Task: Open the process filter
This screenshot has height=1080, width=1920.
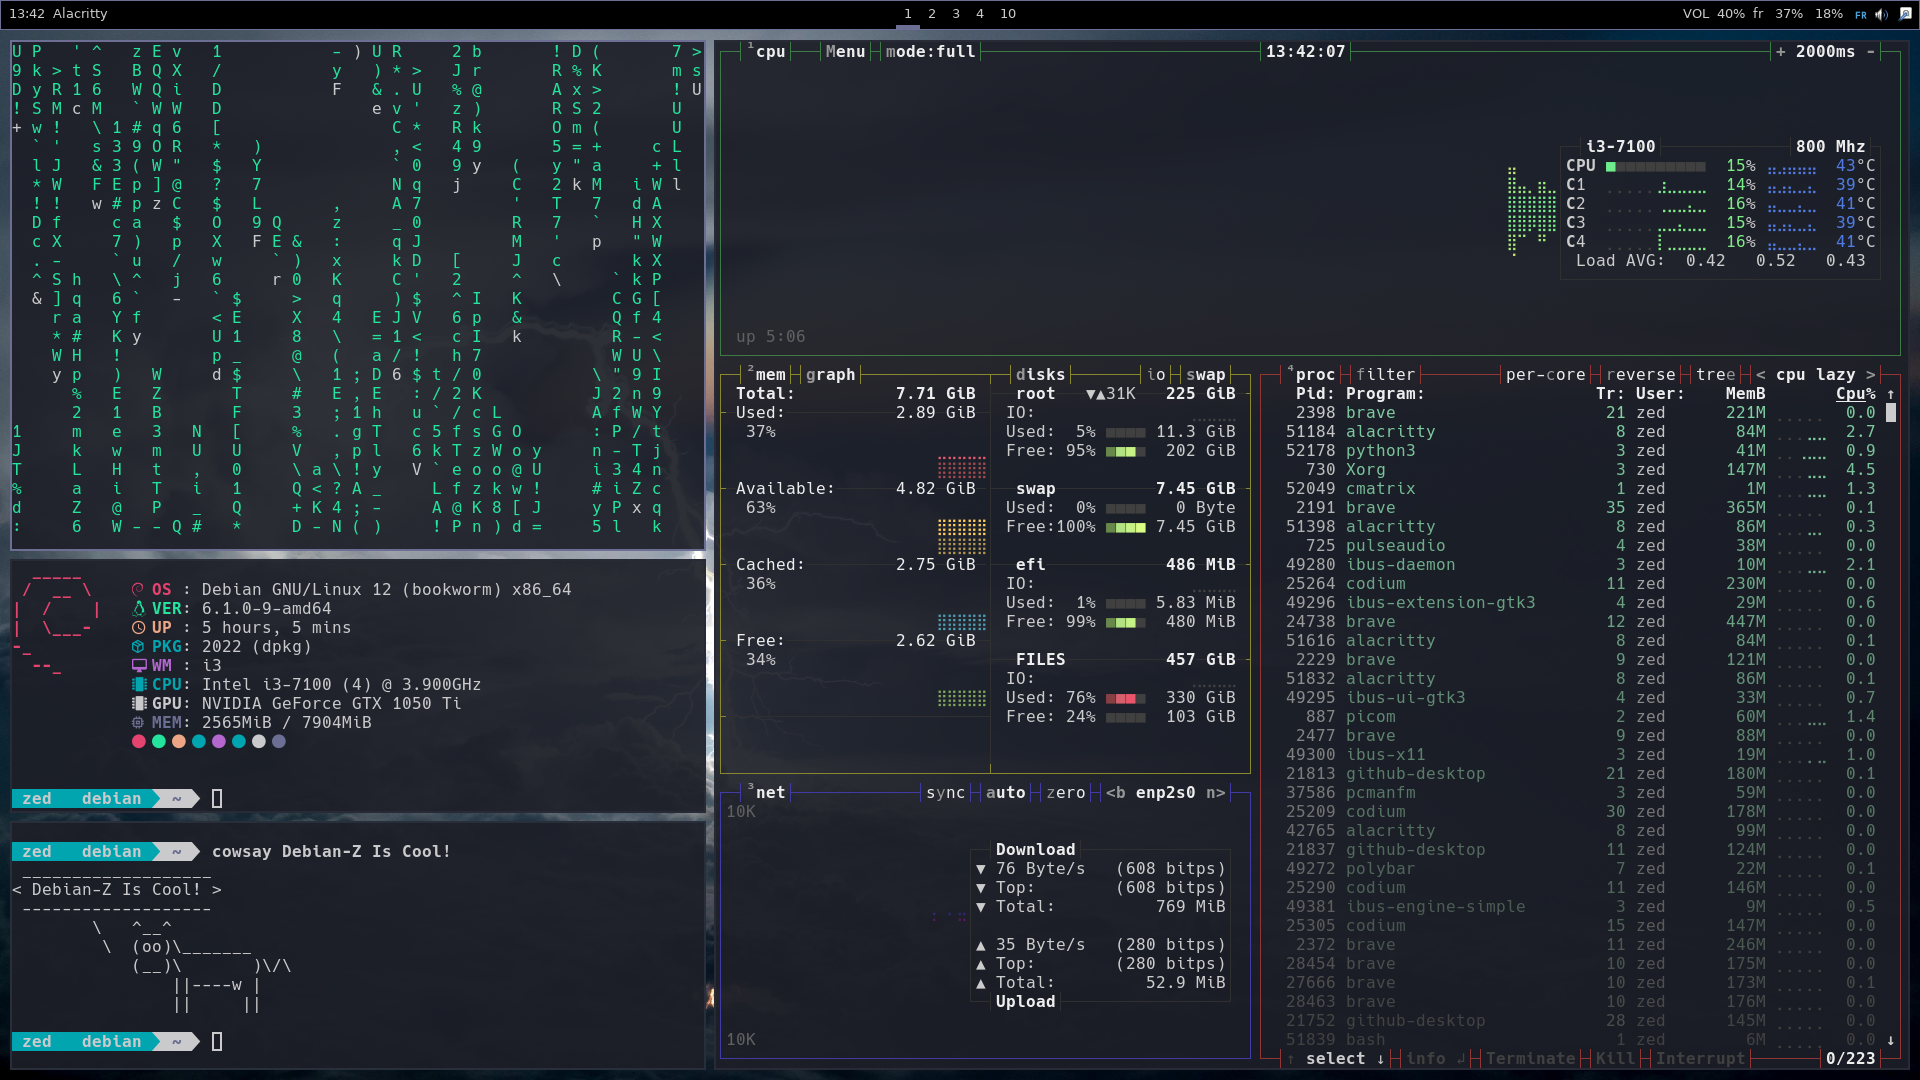Action: (x=1384, y=374)
